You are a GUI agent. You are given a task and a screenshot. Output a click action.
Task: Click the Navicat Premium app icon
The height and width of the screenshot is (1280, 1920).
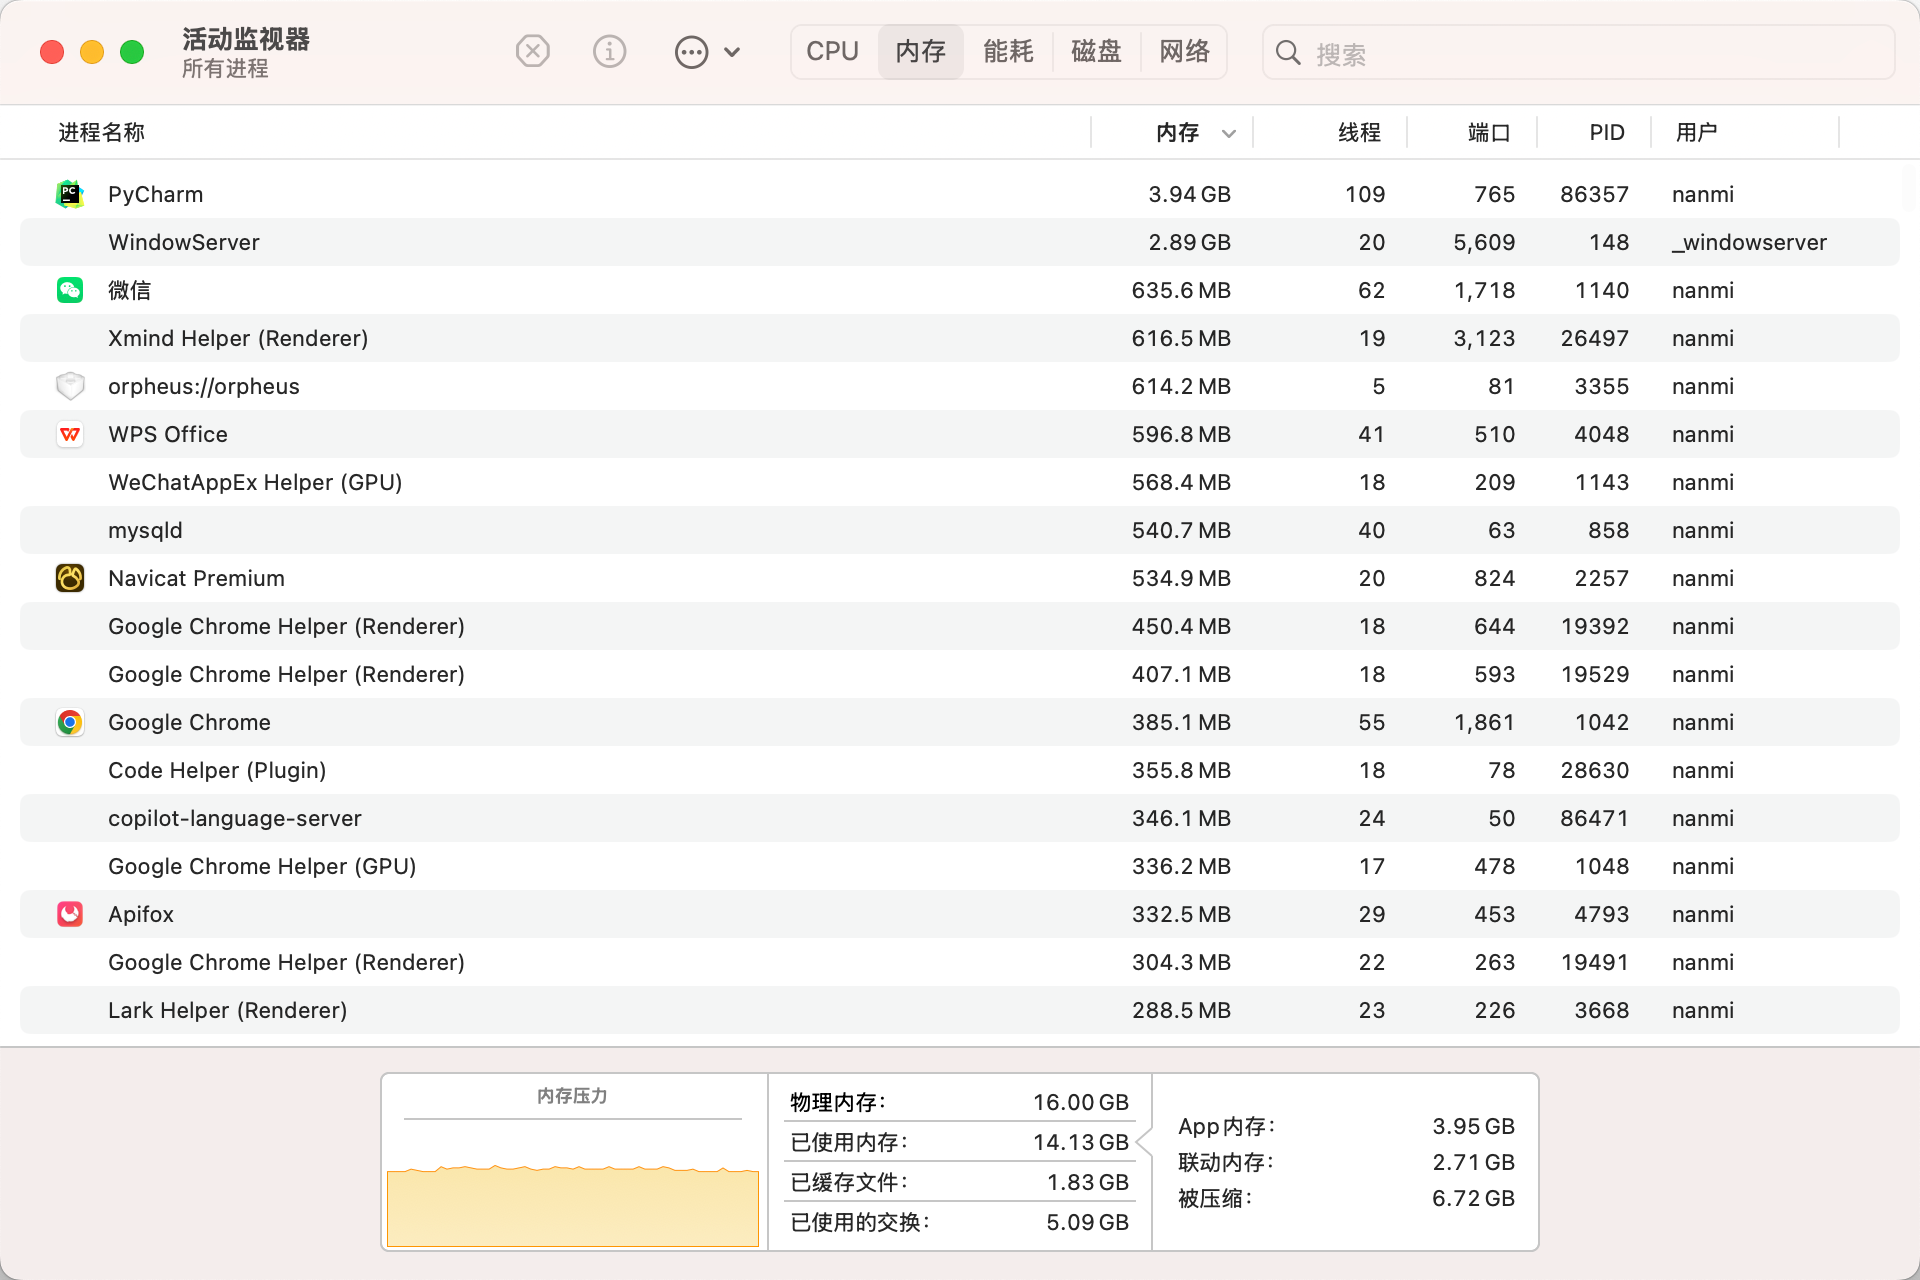(x=70, y=578)
